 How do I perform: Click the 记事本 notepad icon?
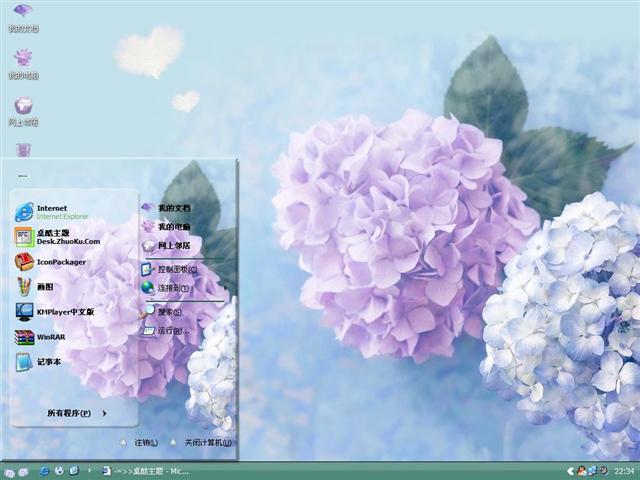(24, 362)
